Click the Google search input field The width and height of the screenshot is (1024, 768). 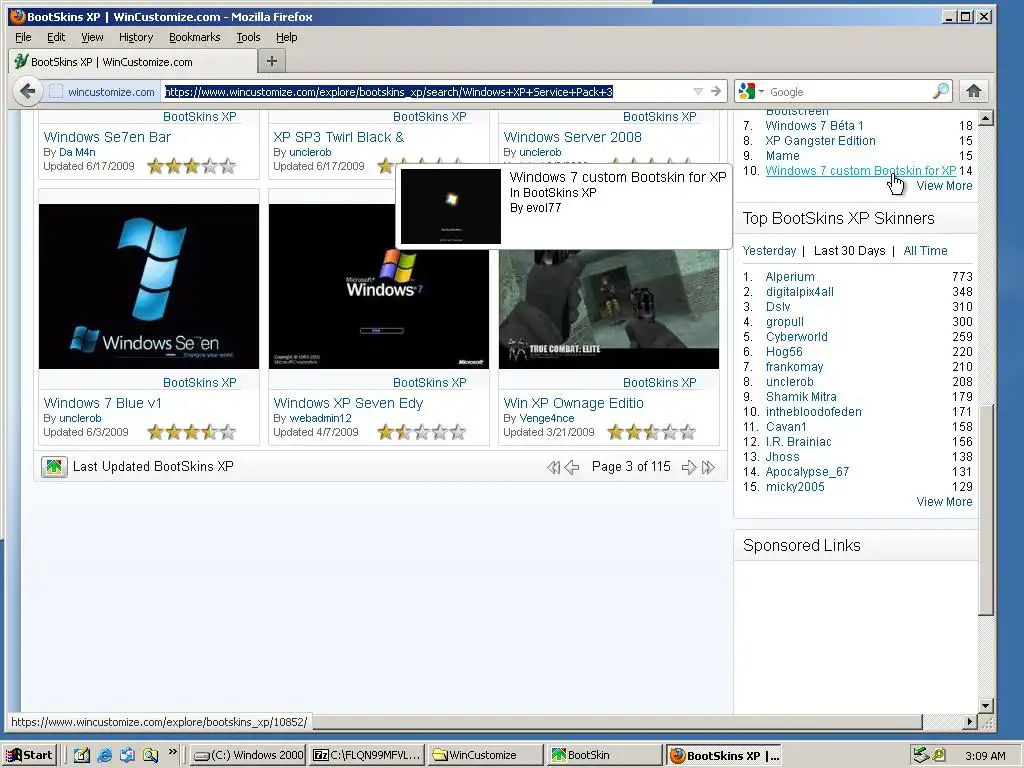(x=849, y=91)
